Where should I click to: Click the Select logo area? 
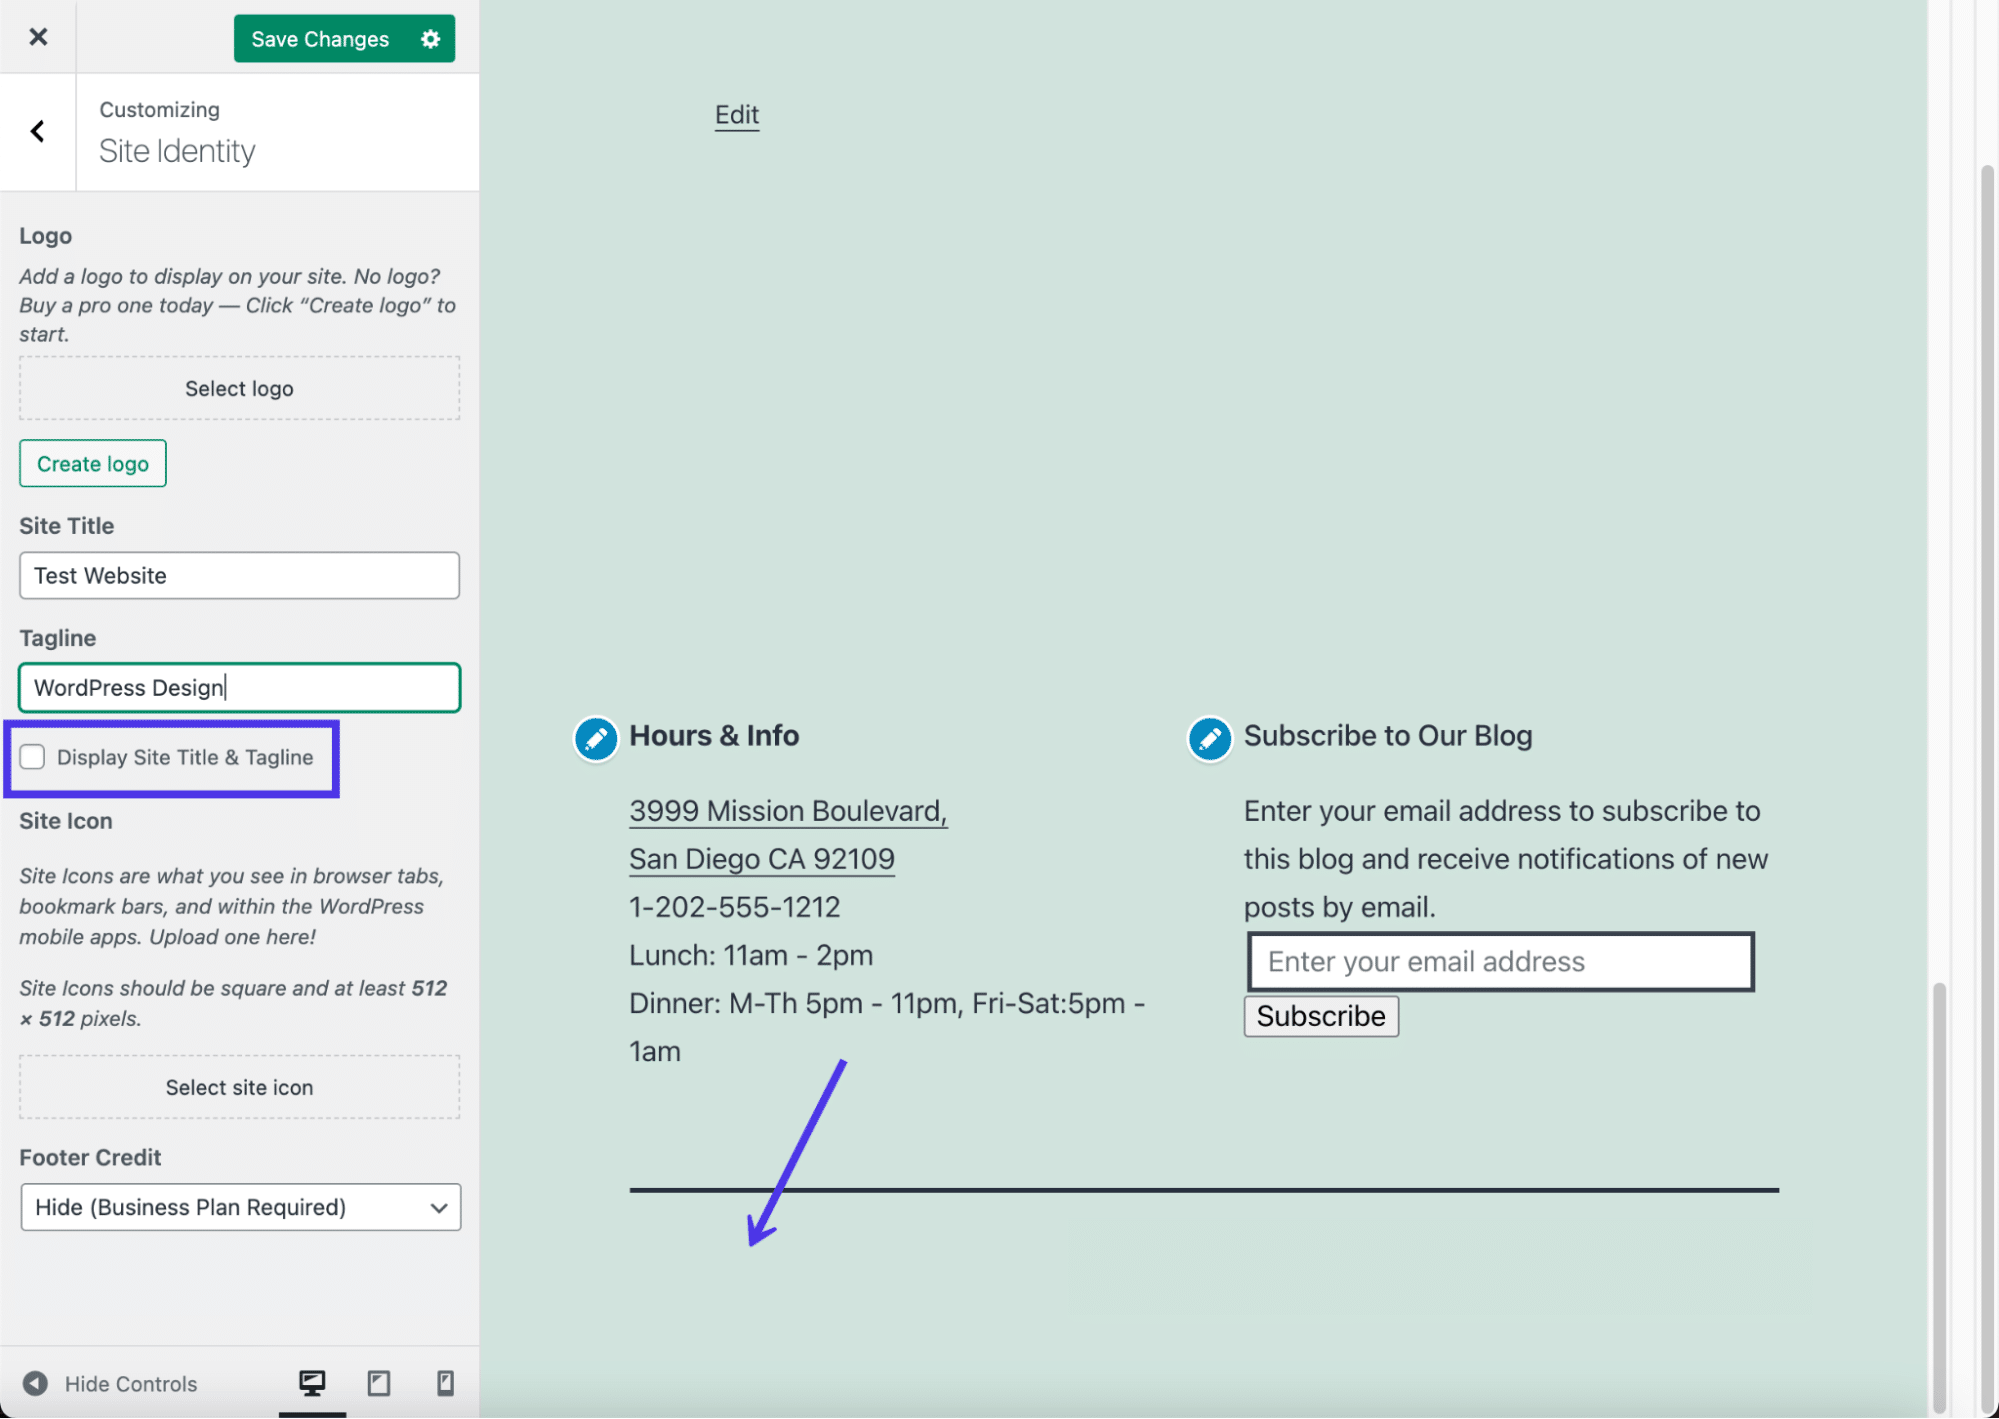point(239,389)
